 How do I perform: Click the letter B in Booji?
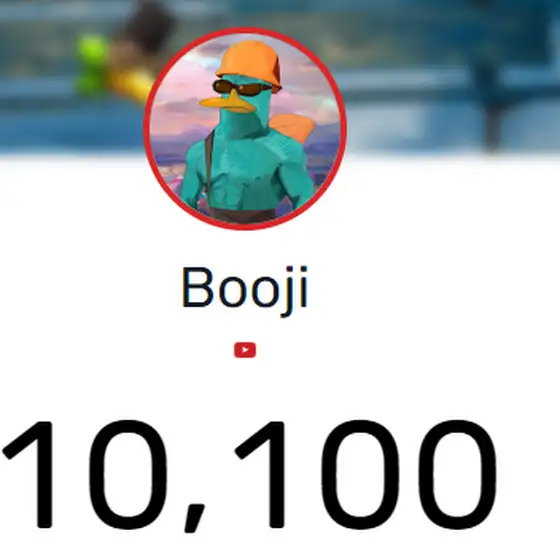(x=197, y=287)
